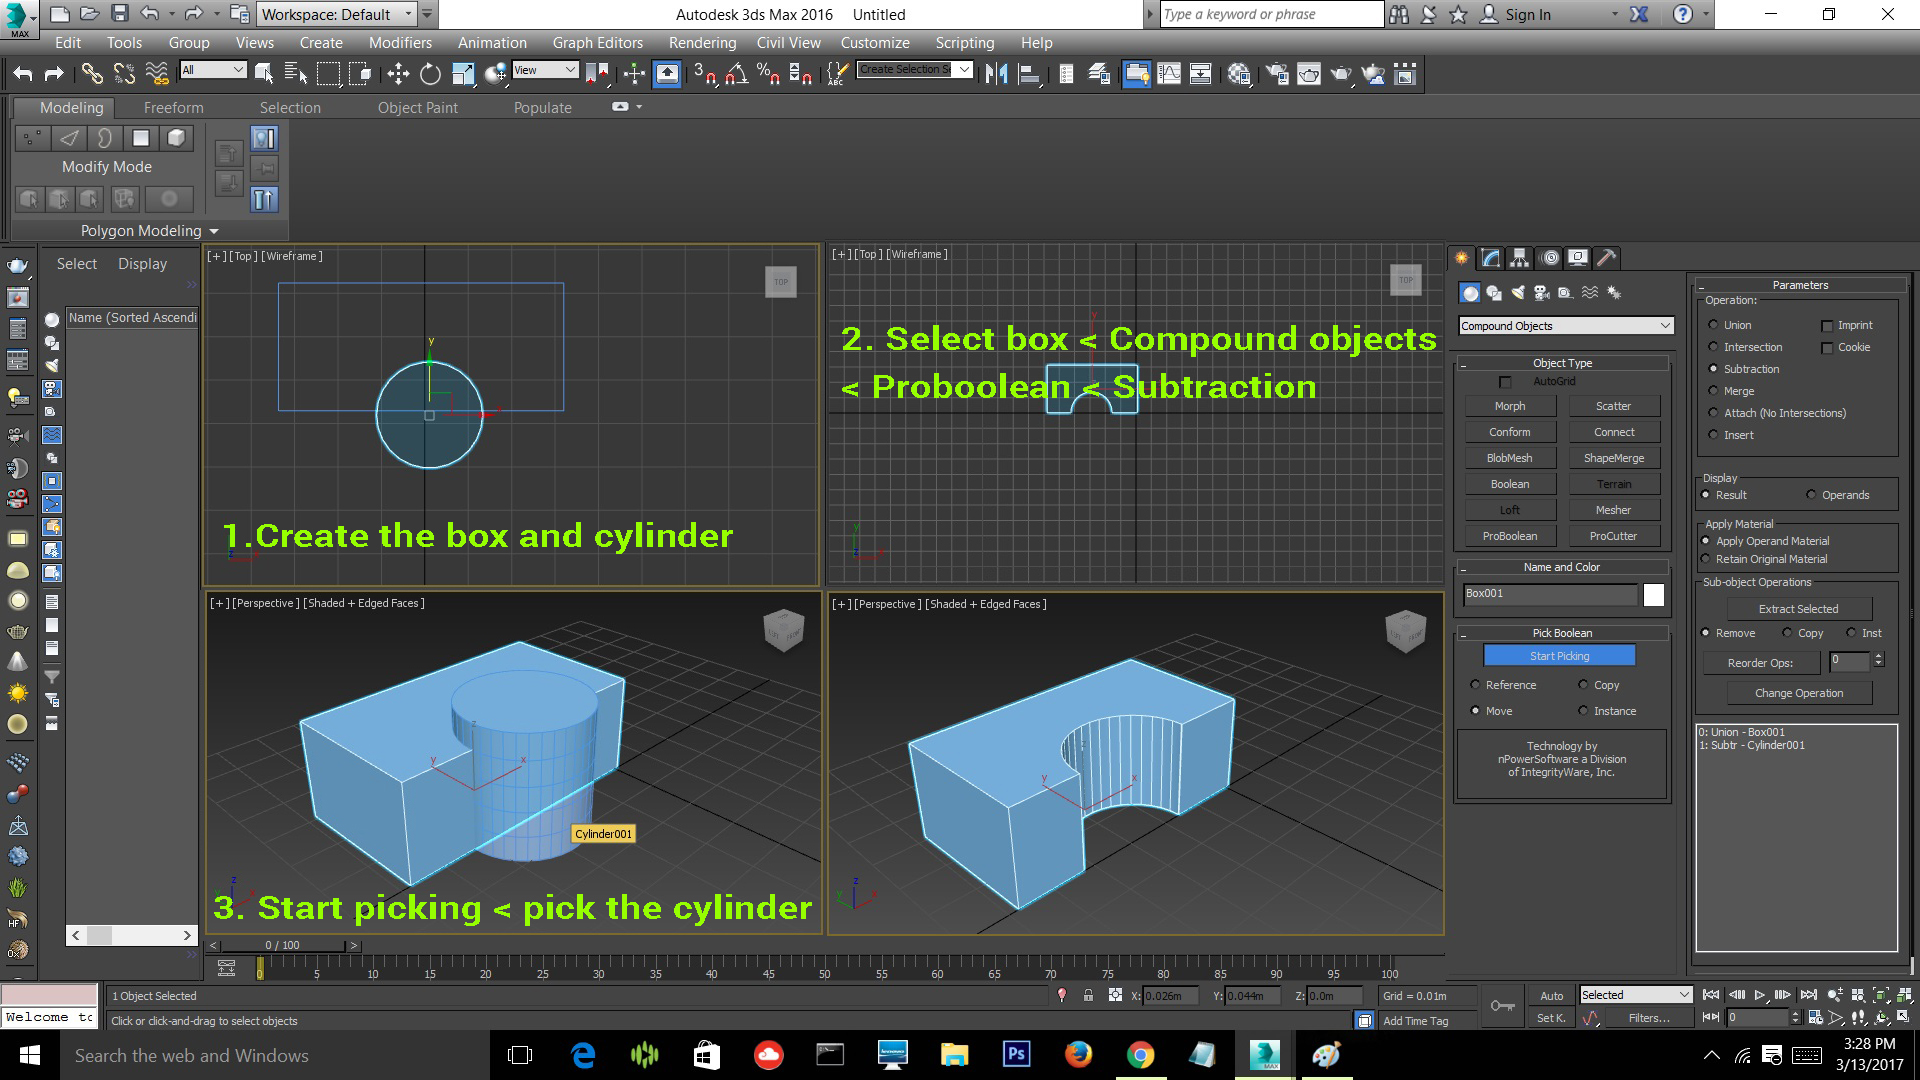Switch Display to Operands
This screenshot has height=1080, width=1920.
[1811, 494]
